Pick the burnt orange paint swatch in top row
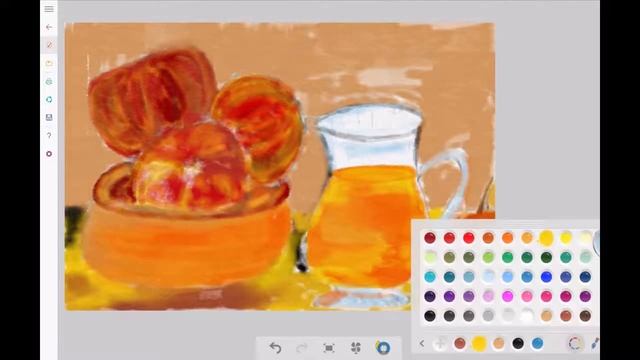This screenshot has width=640, height=360. 488,238
